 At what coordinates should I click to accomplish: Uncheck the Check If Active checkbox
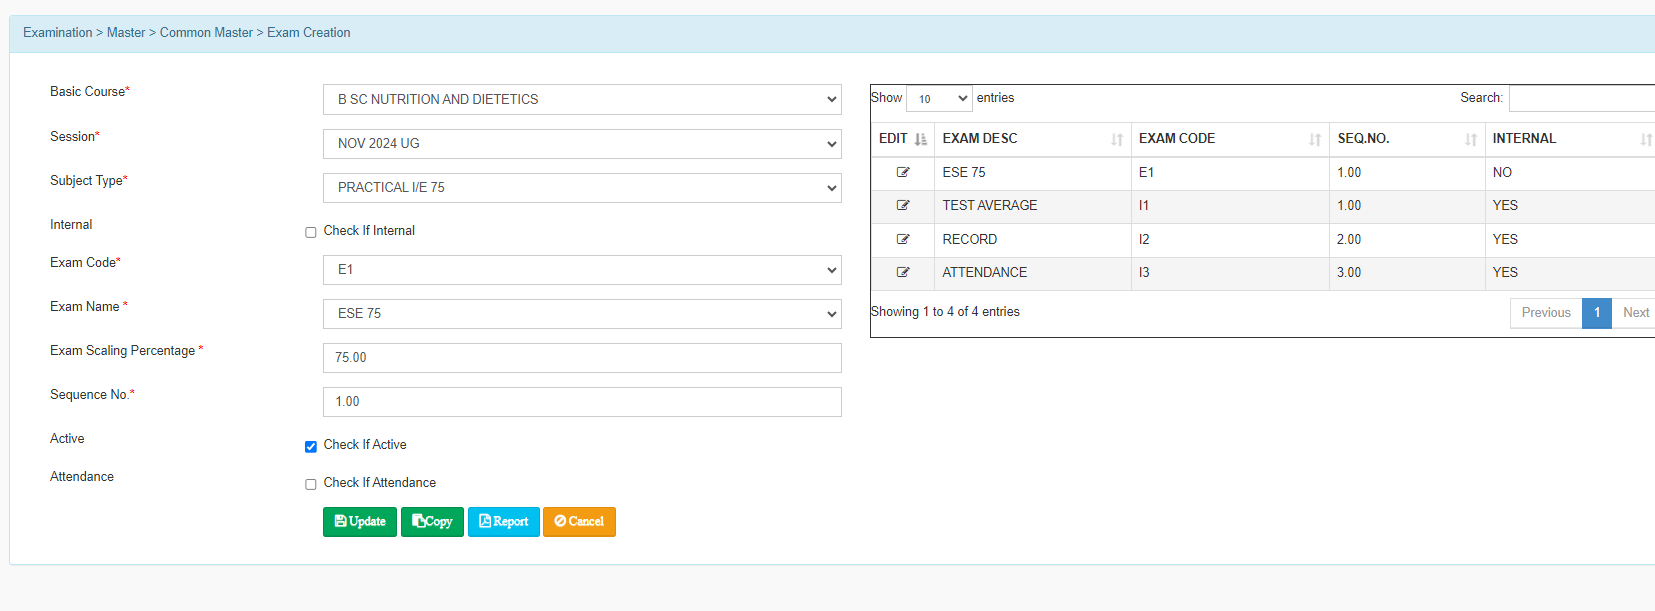(311, 446)
